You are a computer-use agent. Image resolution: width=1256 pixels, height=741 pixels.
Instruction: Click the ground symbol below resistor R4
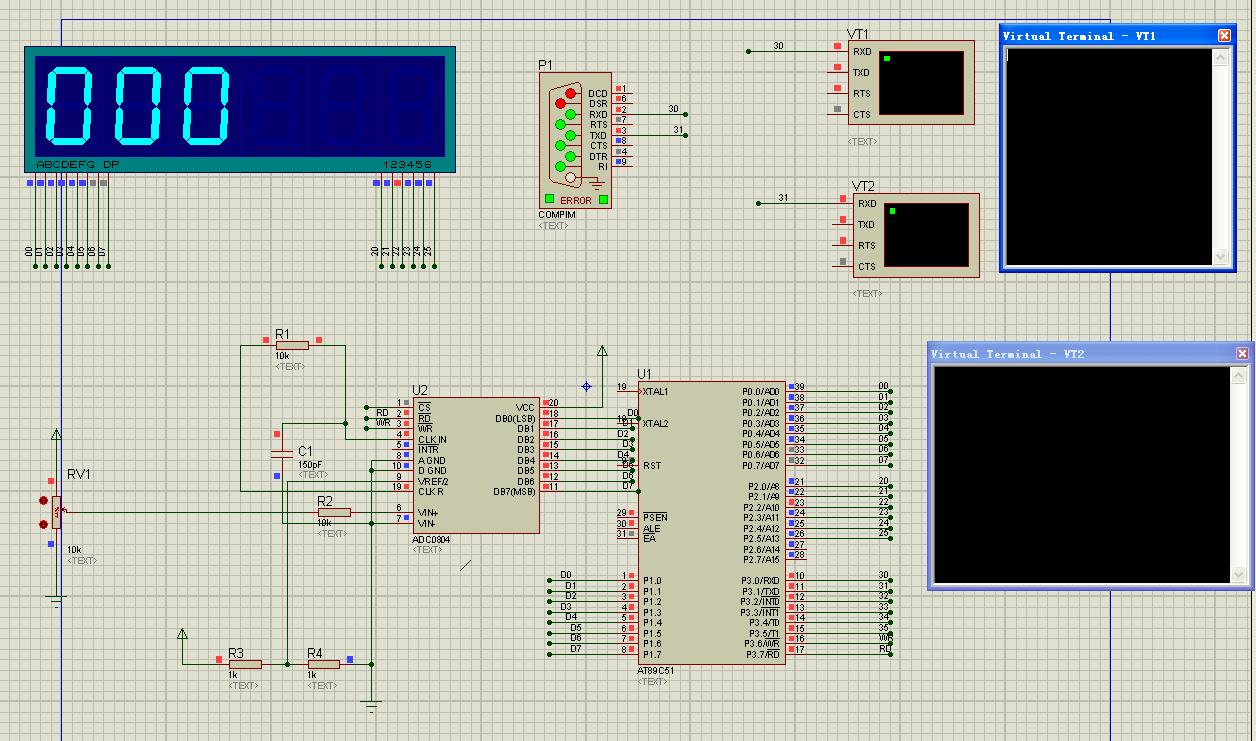click(x=372, y=709)
